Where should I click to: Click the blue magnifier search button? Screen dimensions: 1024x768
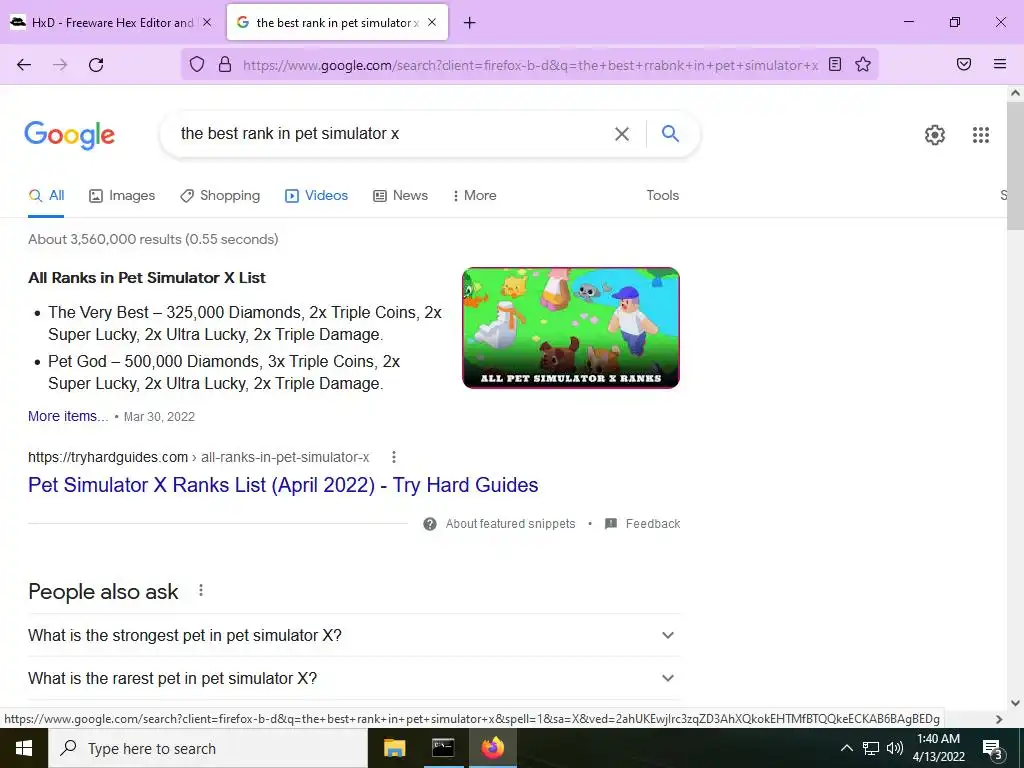tap(670, 133)
